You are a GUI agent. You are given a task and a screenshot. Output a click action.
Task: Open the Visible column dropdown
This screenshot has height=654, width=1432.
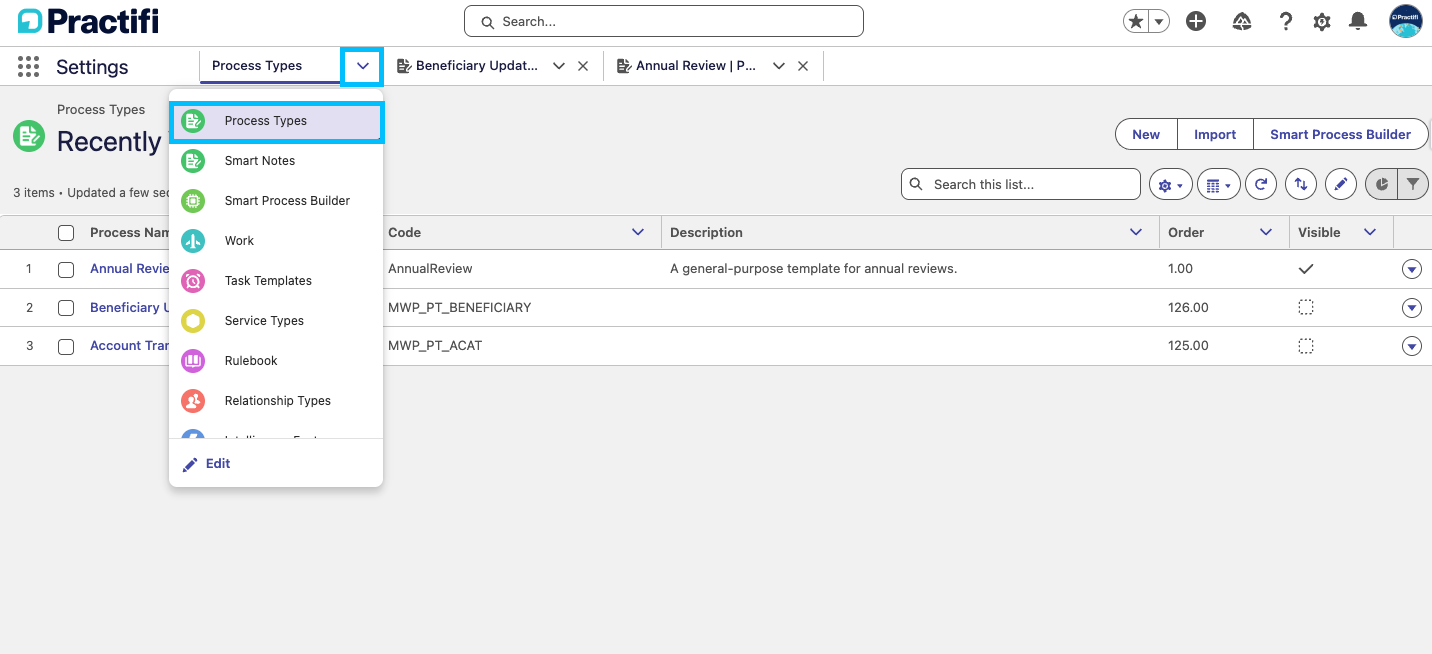[1370, 232]
